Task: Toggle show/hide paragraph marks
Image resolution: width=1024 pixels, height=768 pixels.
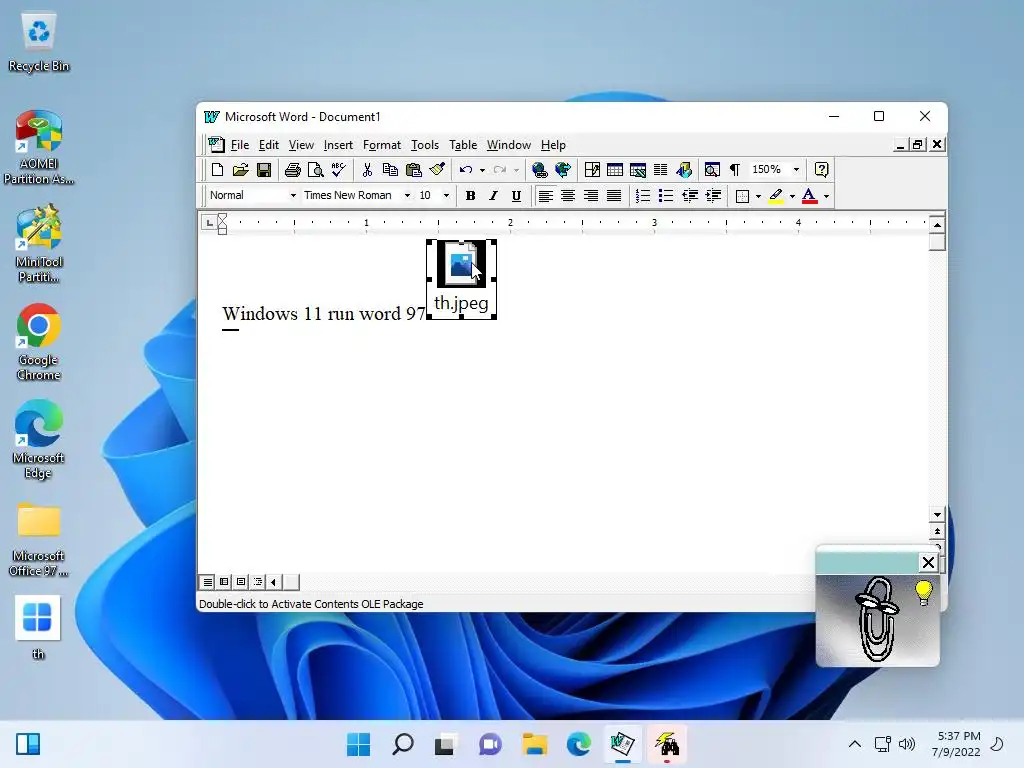Action: coord(735,170)
